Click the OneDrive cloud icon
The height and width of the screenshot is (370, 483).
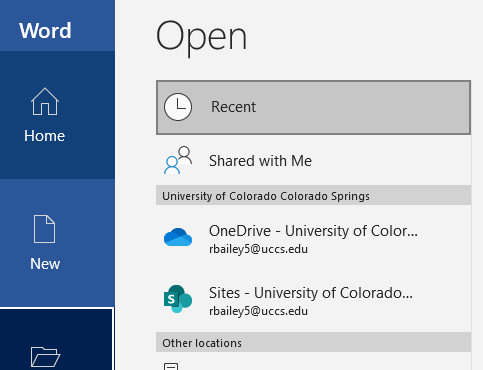tap(178, 237)
